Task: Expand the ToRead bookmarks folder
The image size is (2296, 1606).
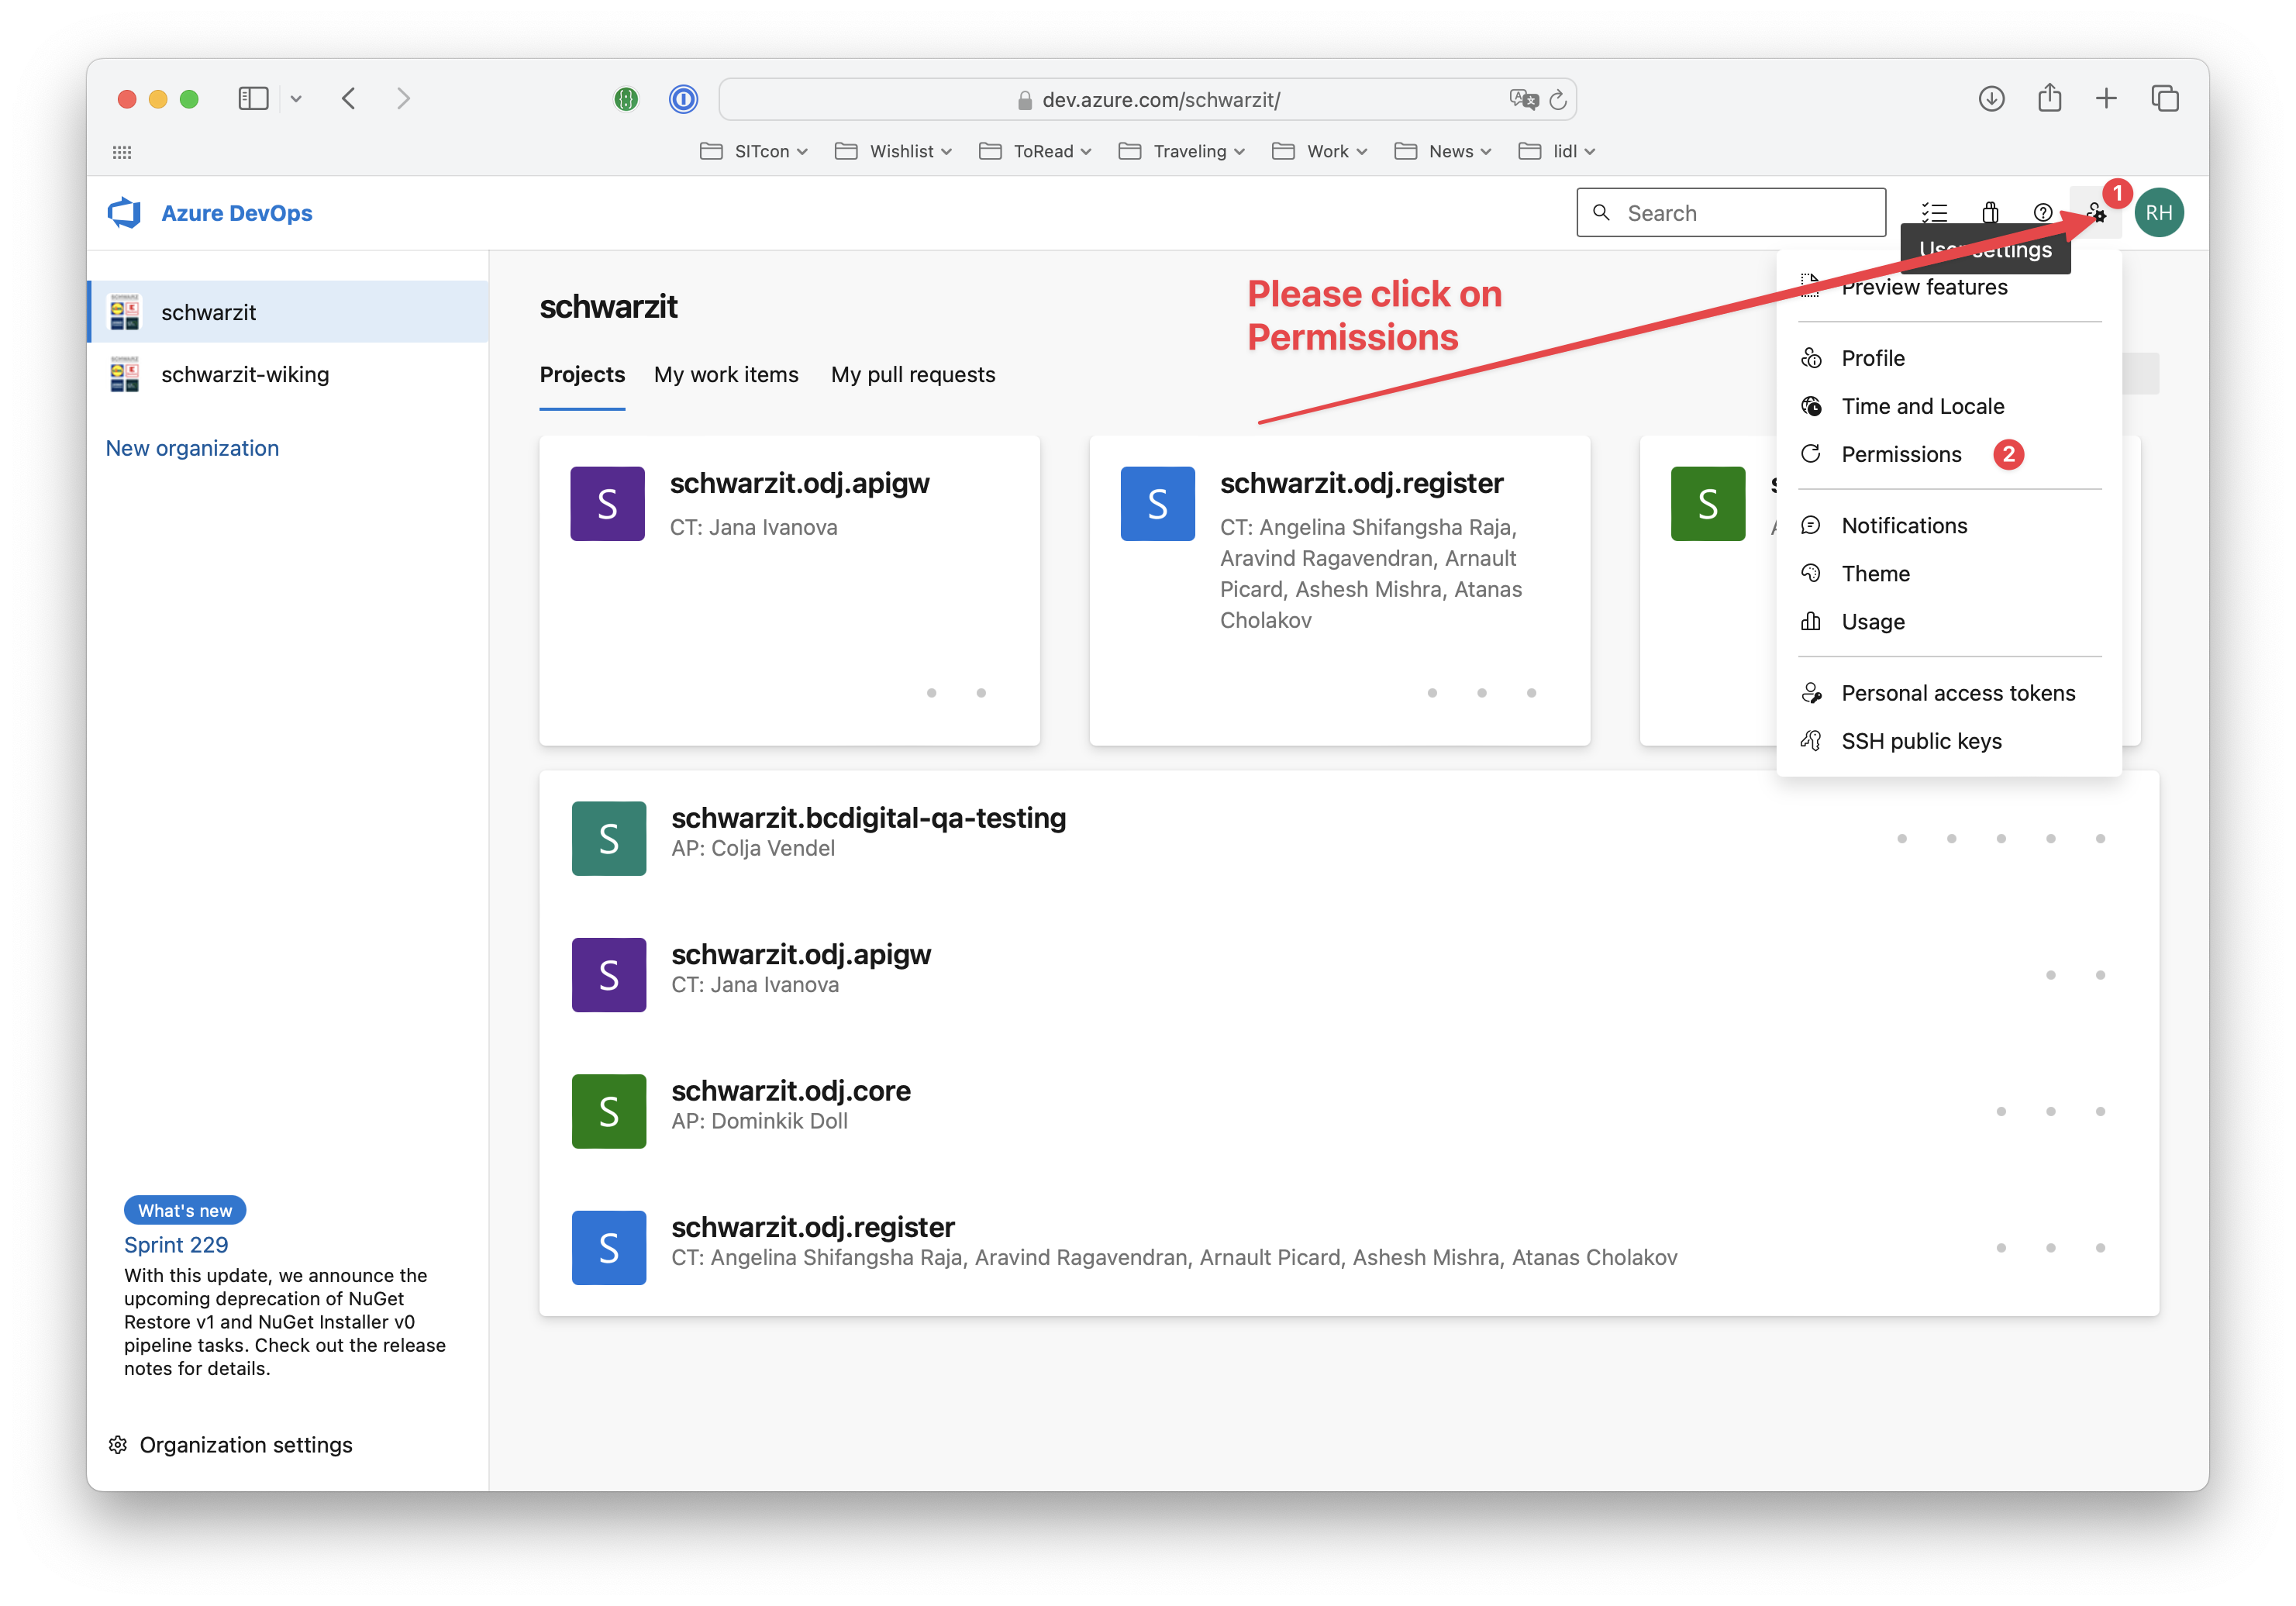Action: (1035, 151)
